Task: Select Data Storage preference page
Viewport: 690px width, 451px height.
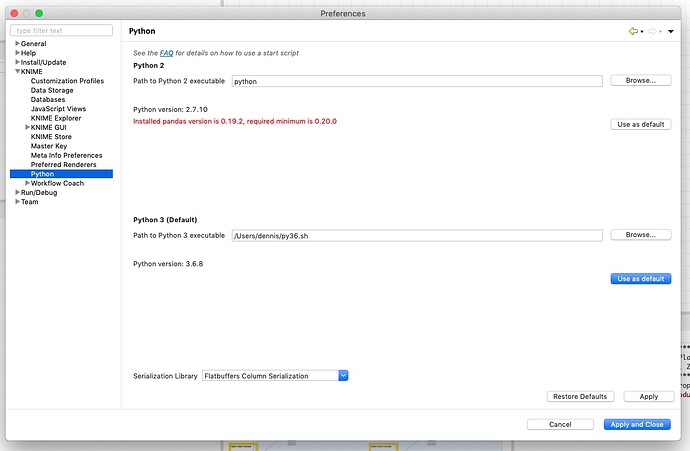Action: tap(52, 90)
